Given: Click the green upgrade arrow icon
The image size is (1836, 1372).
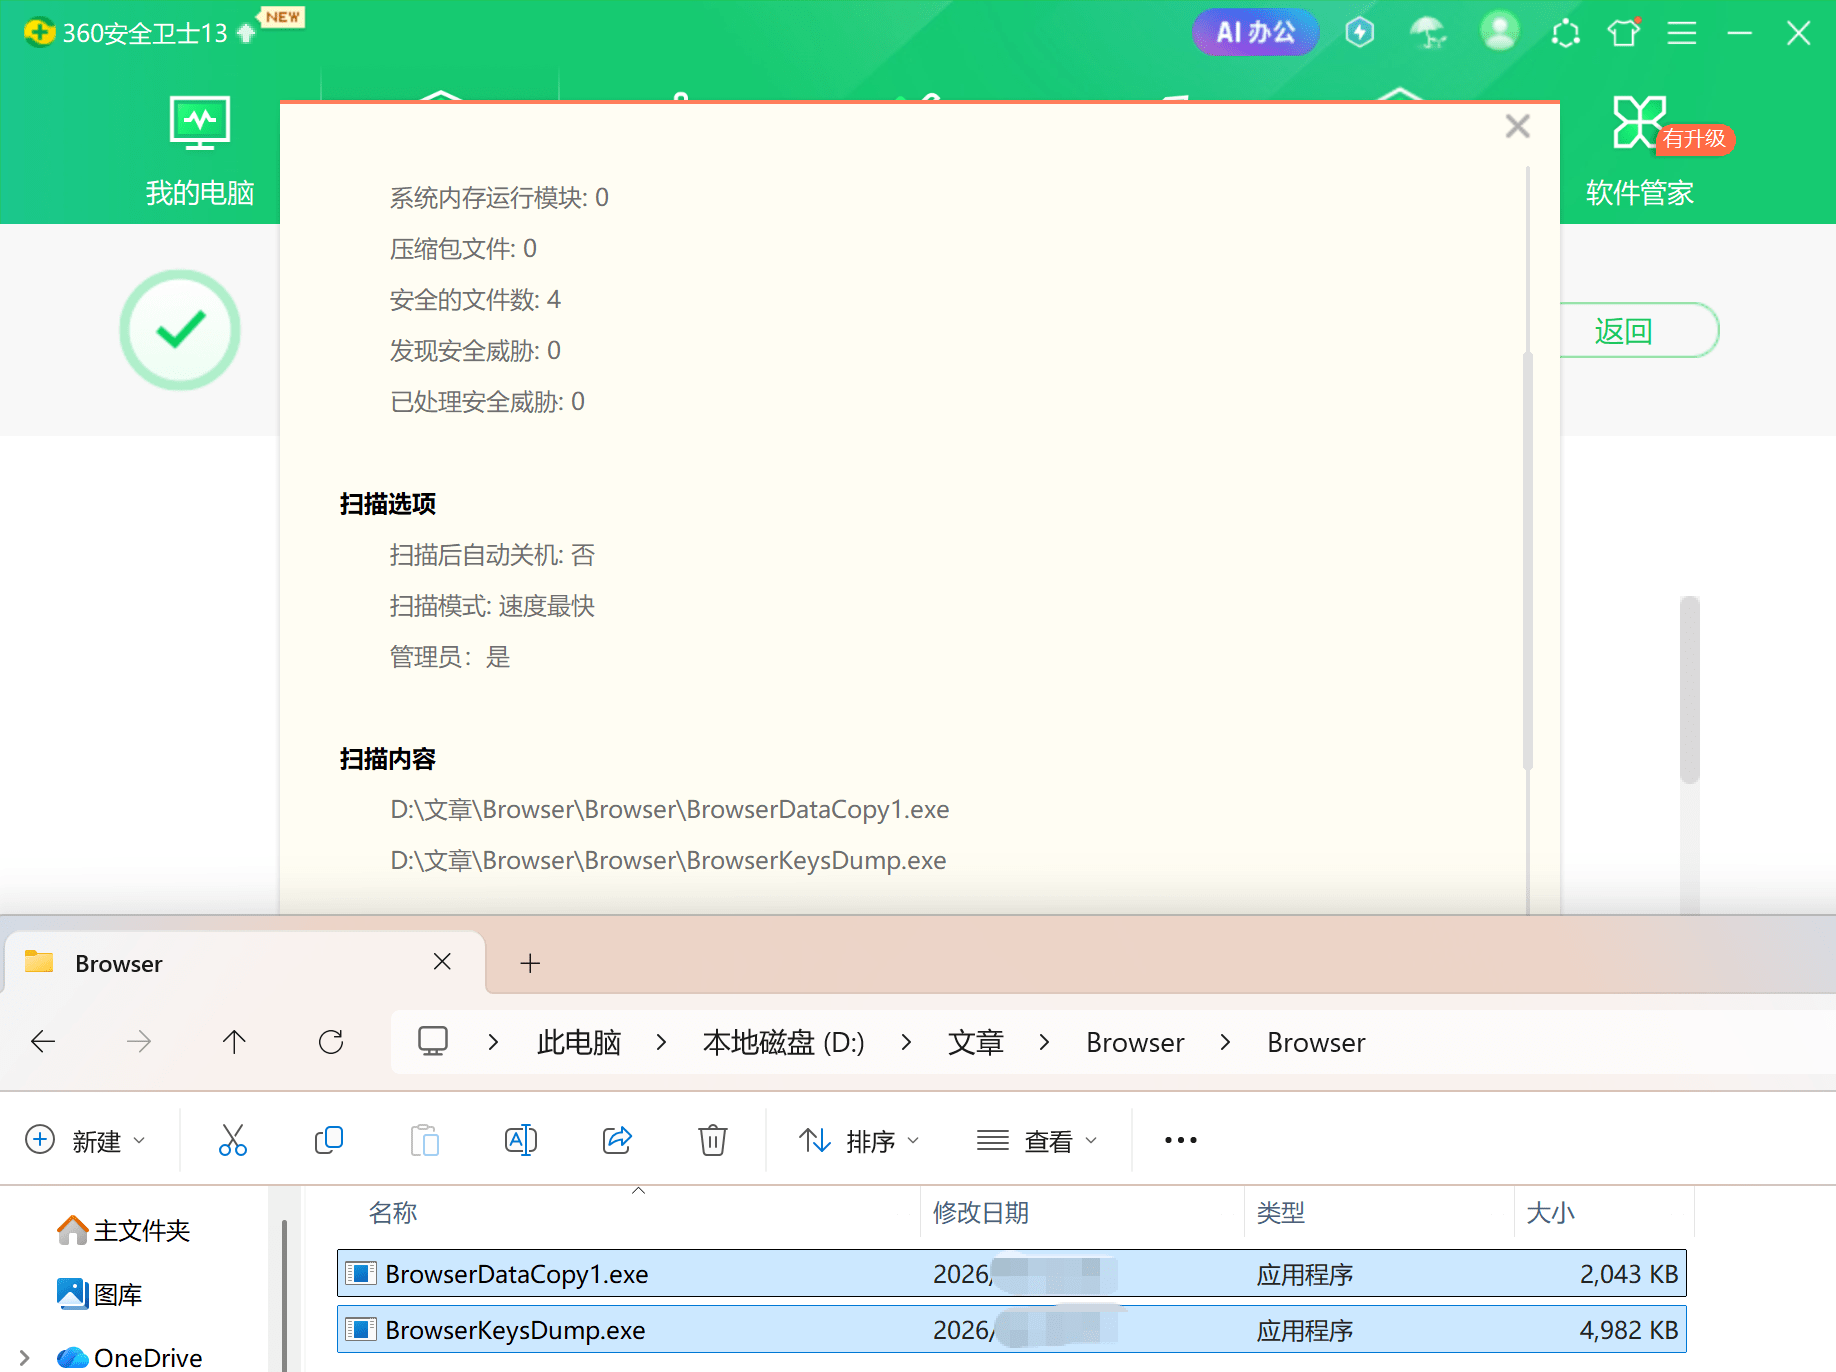Looking at the screenshot, I should (x=246, y=33).
